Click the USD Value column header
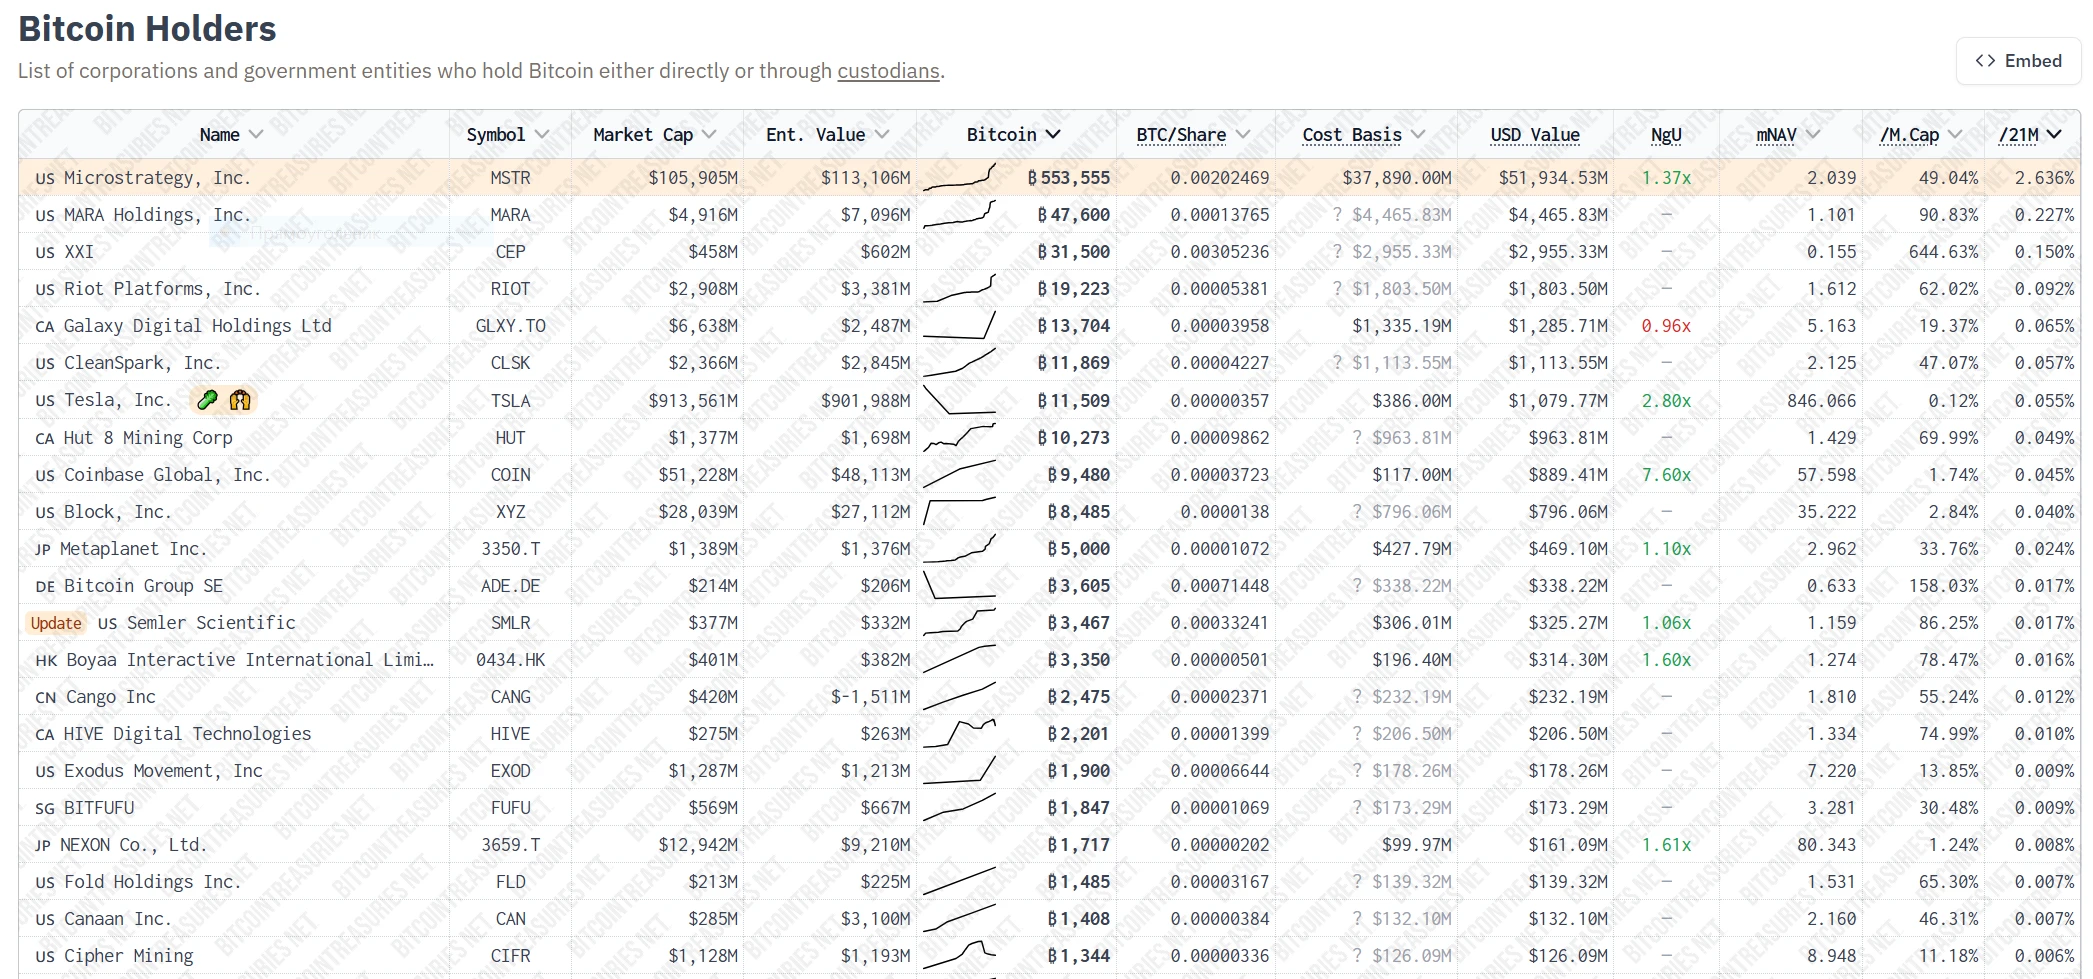 [1535, 135]
